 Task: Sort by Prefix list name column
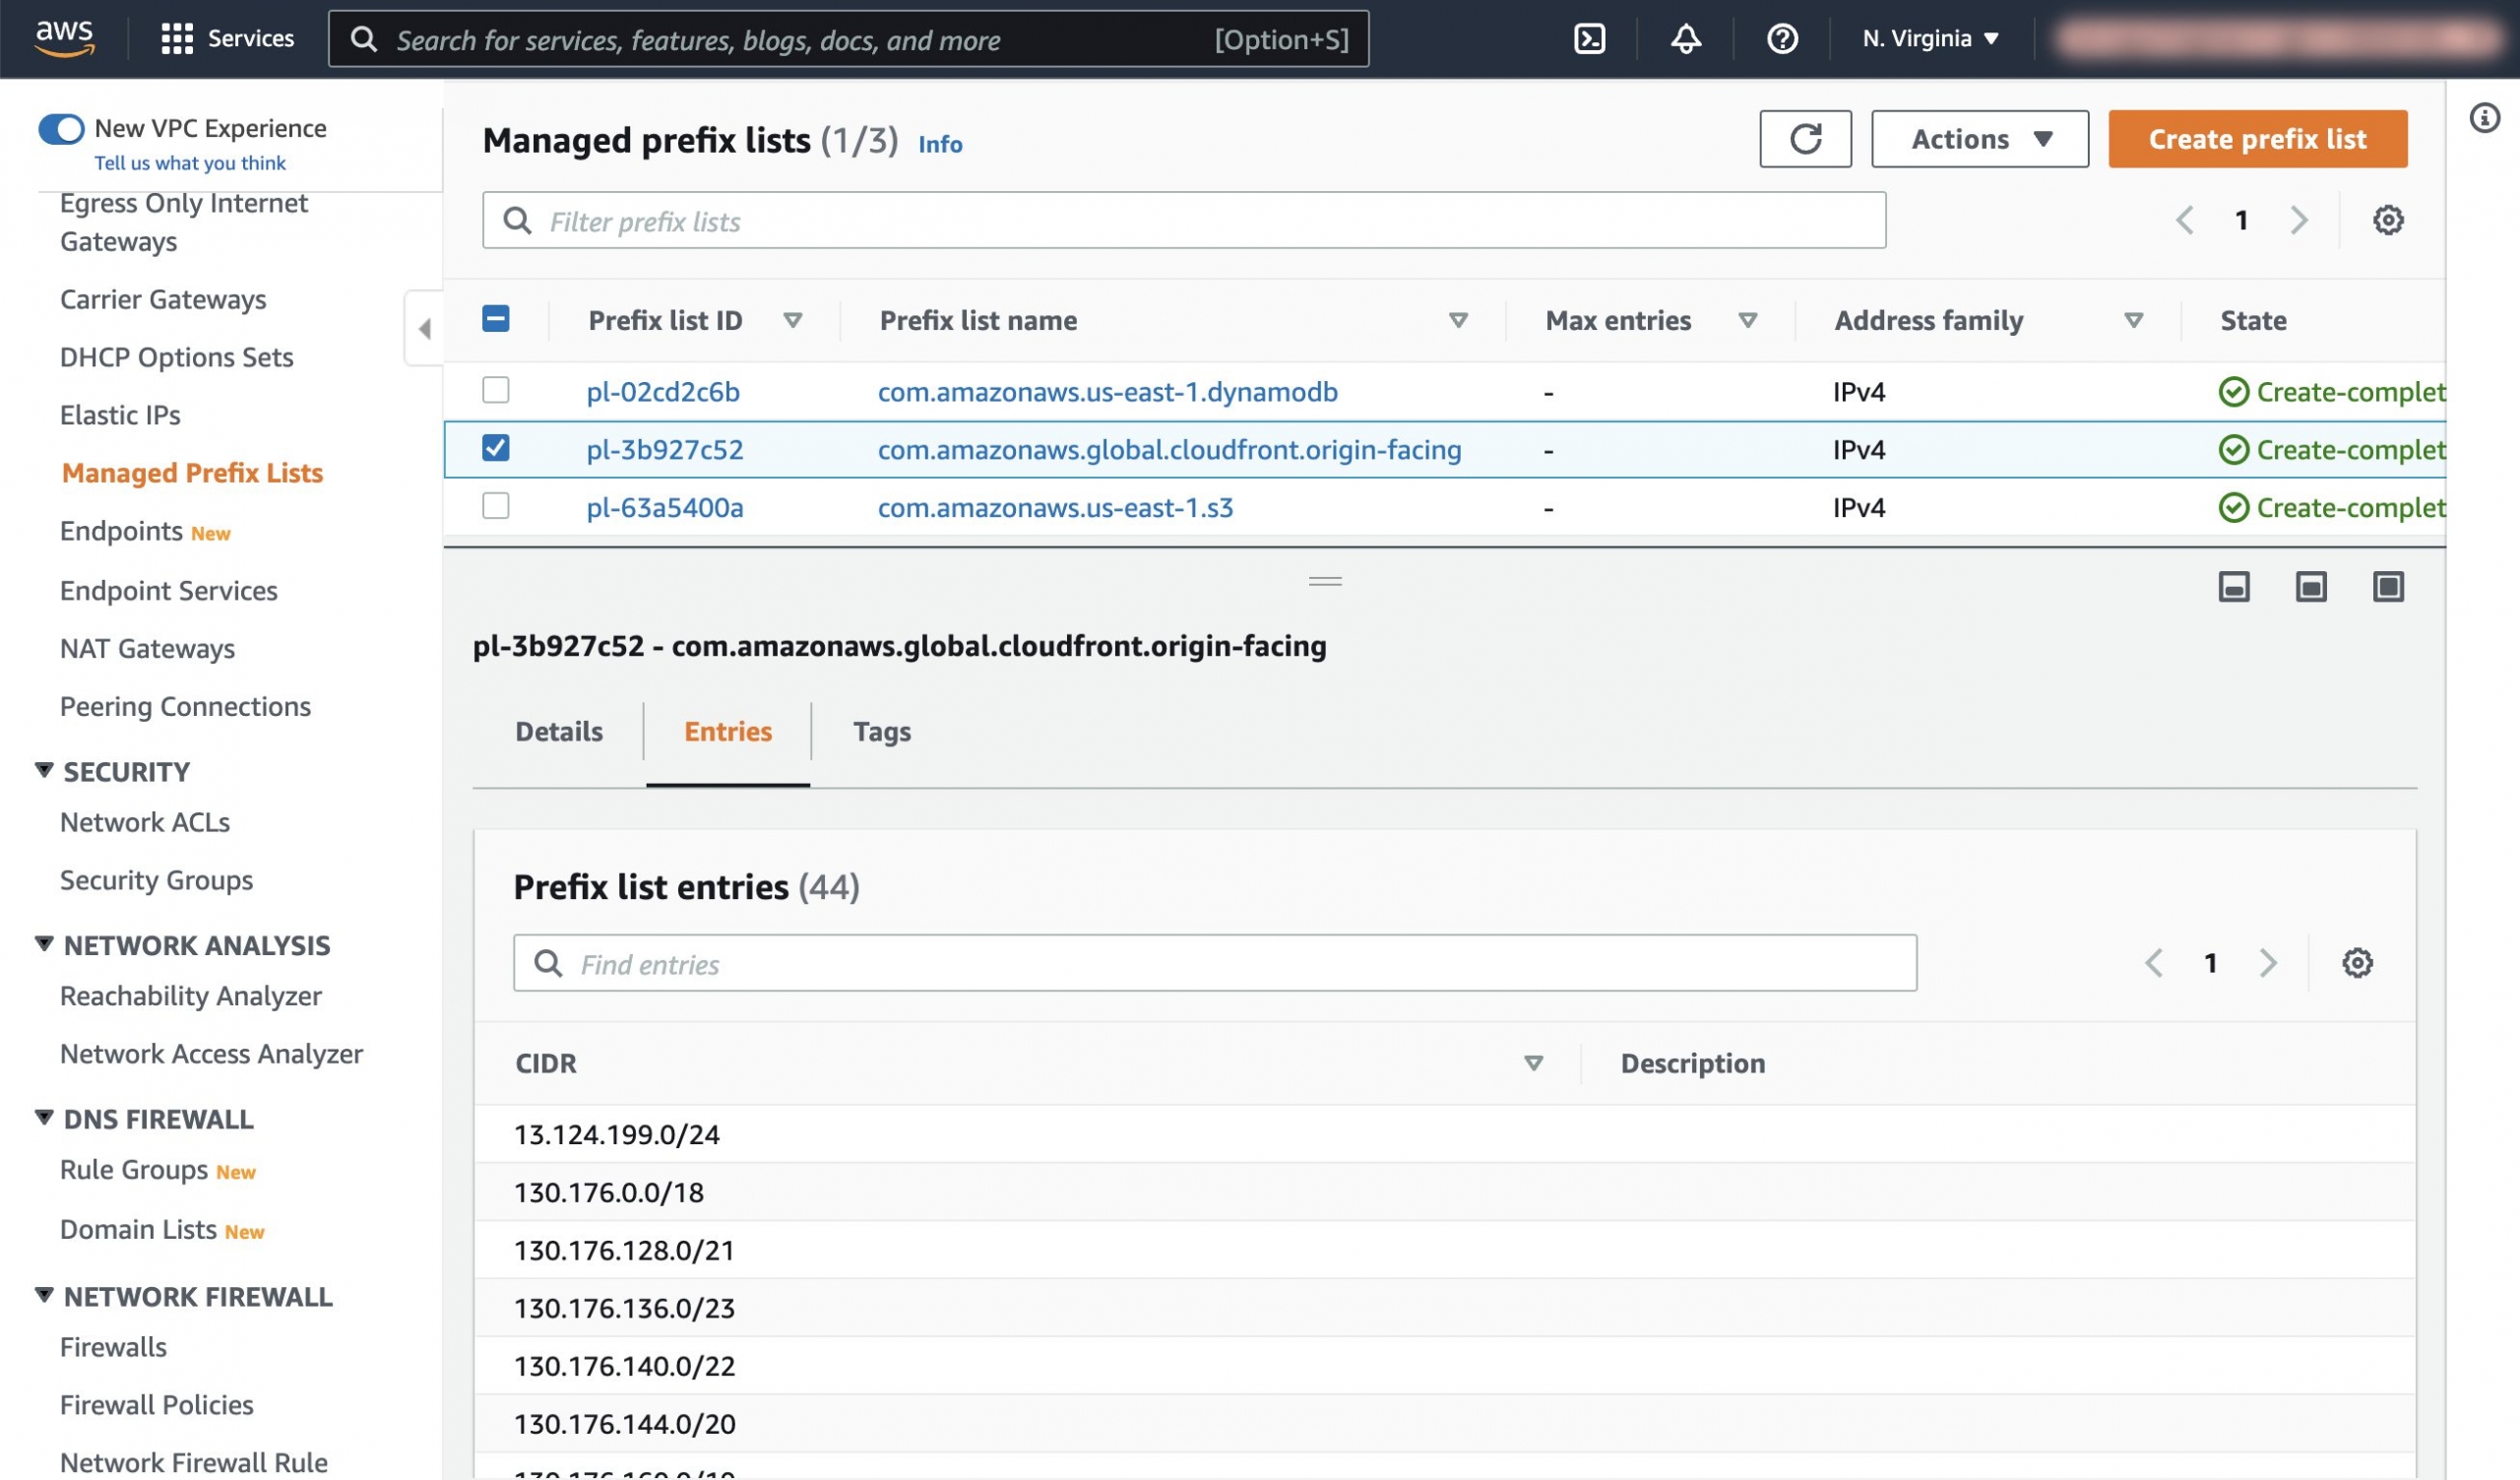[1458, 320]
